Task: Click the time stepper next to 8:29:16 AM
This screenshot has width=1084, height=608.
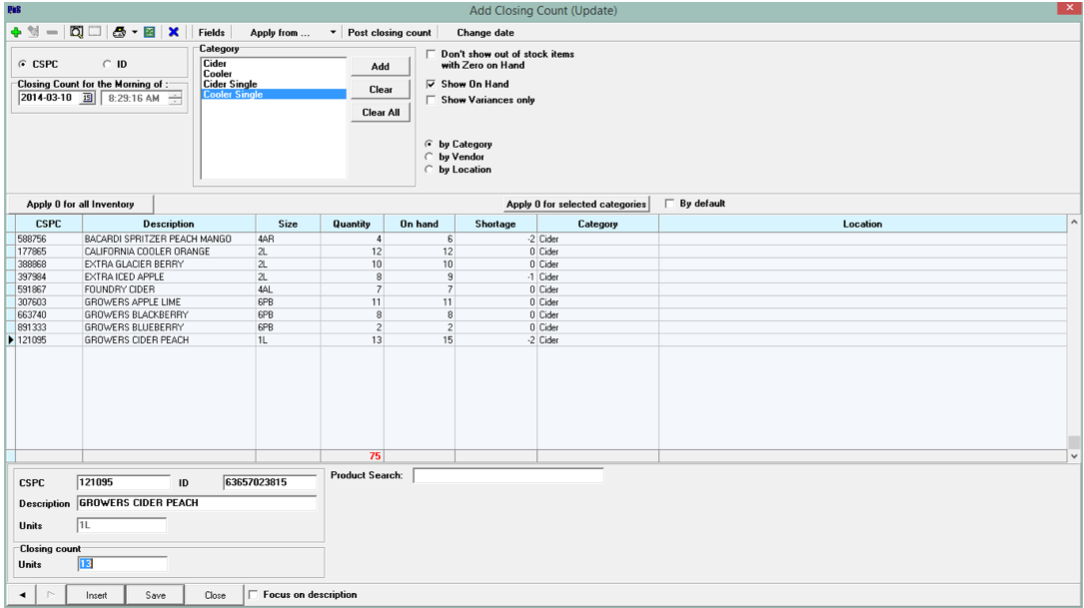Action: click(176, 98)
